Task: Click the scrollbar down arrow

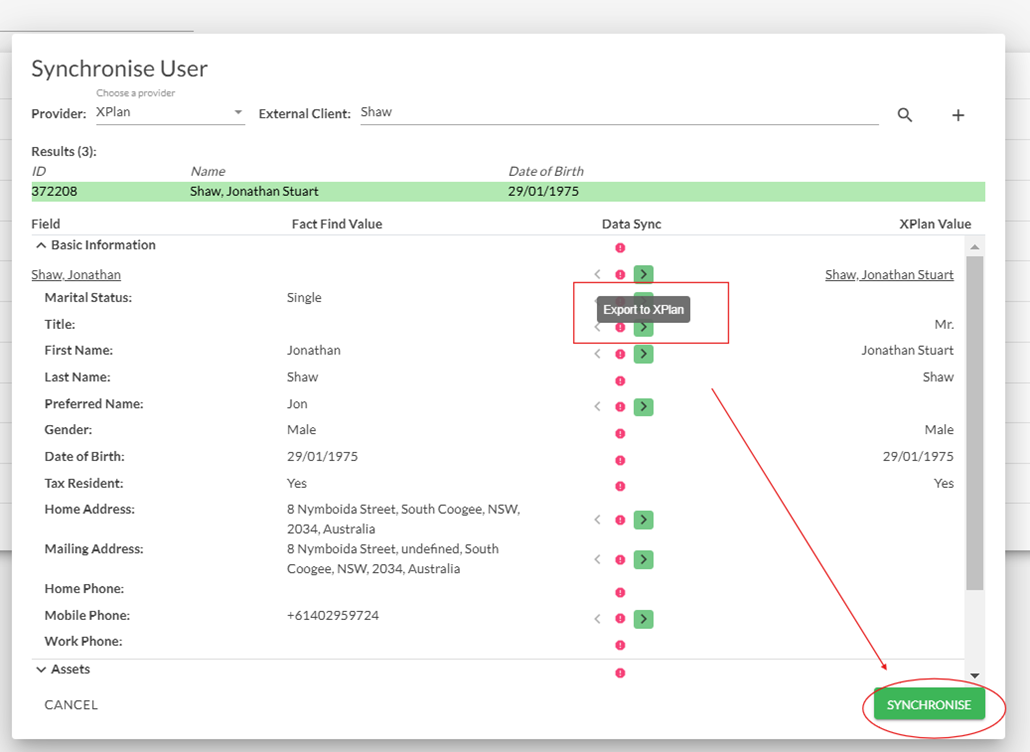Action: pos(975,675)
